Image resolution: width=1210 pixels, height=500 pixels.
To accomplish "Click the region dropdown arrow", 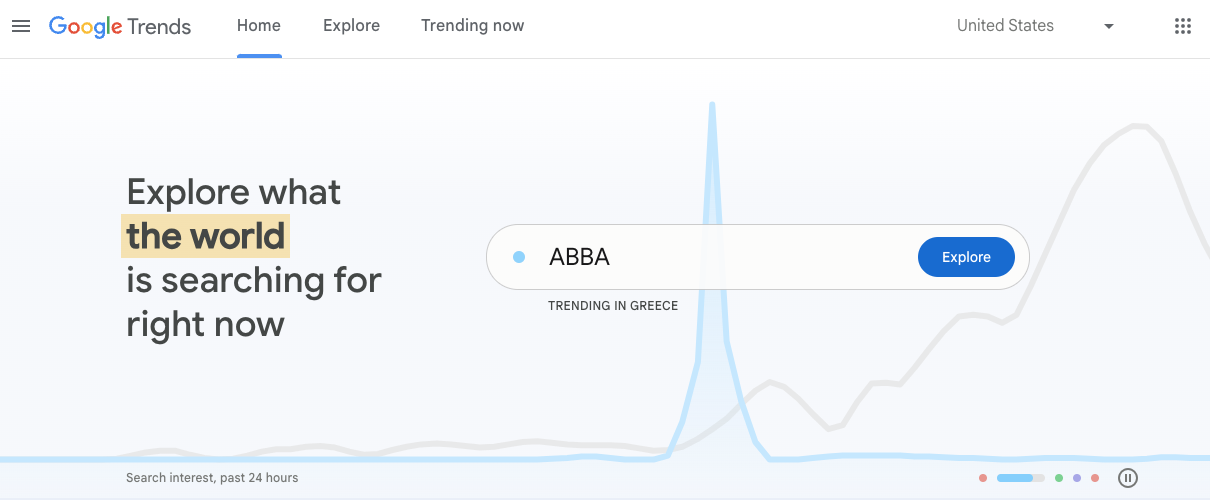I will point(1108,27).
